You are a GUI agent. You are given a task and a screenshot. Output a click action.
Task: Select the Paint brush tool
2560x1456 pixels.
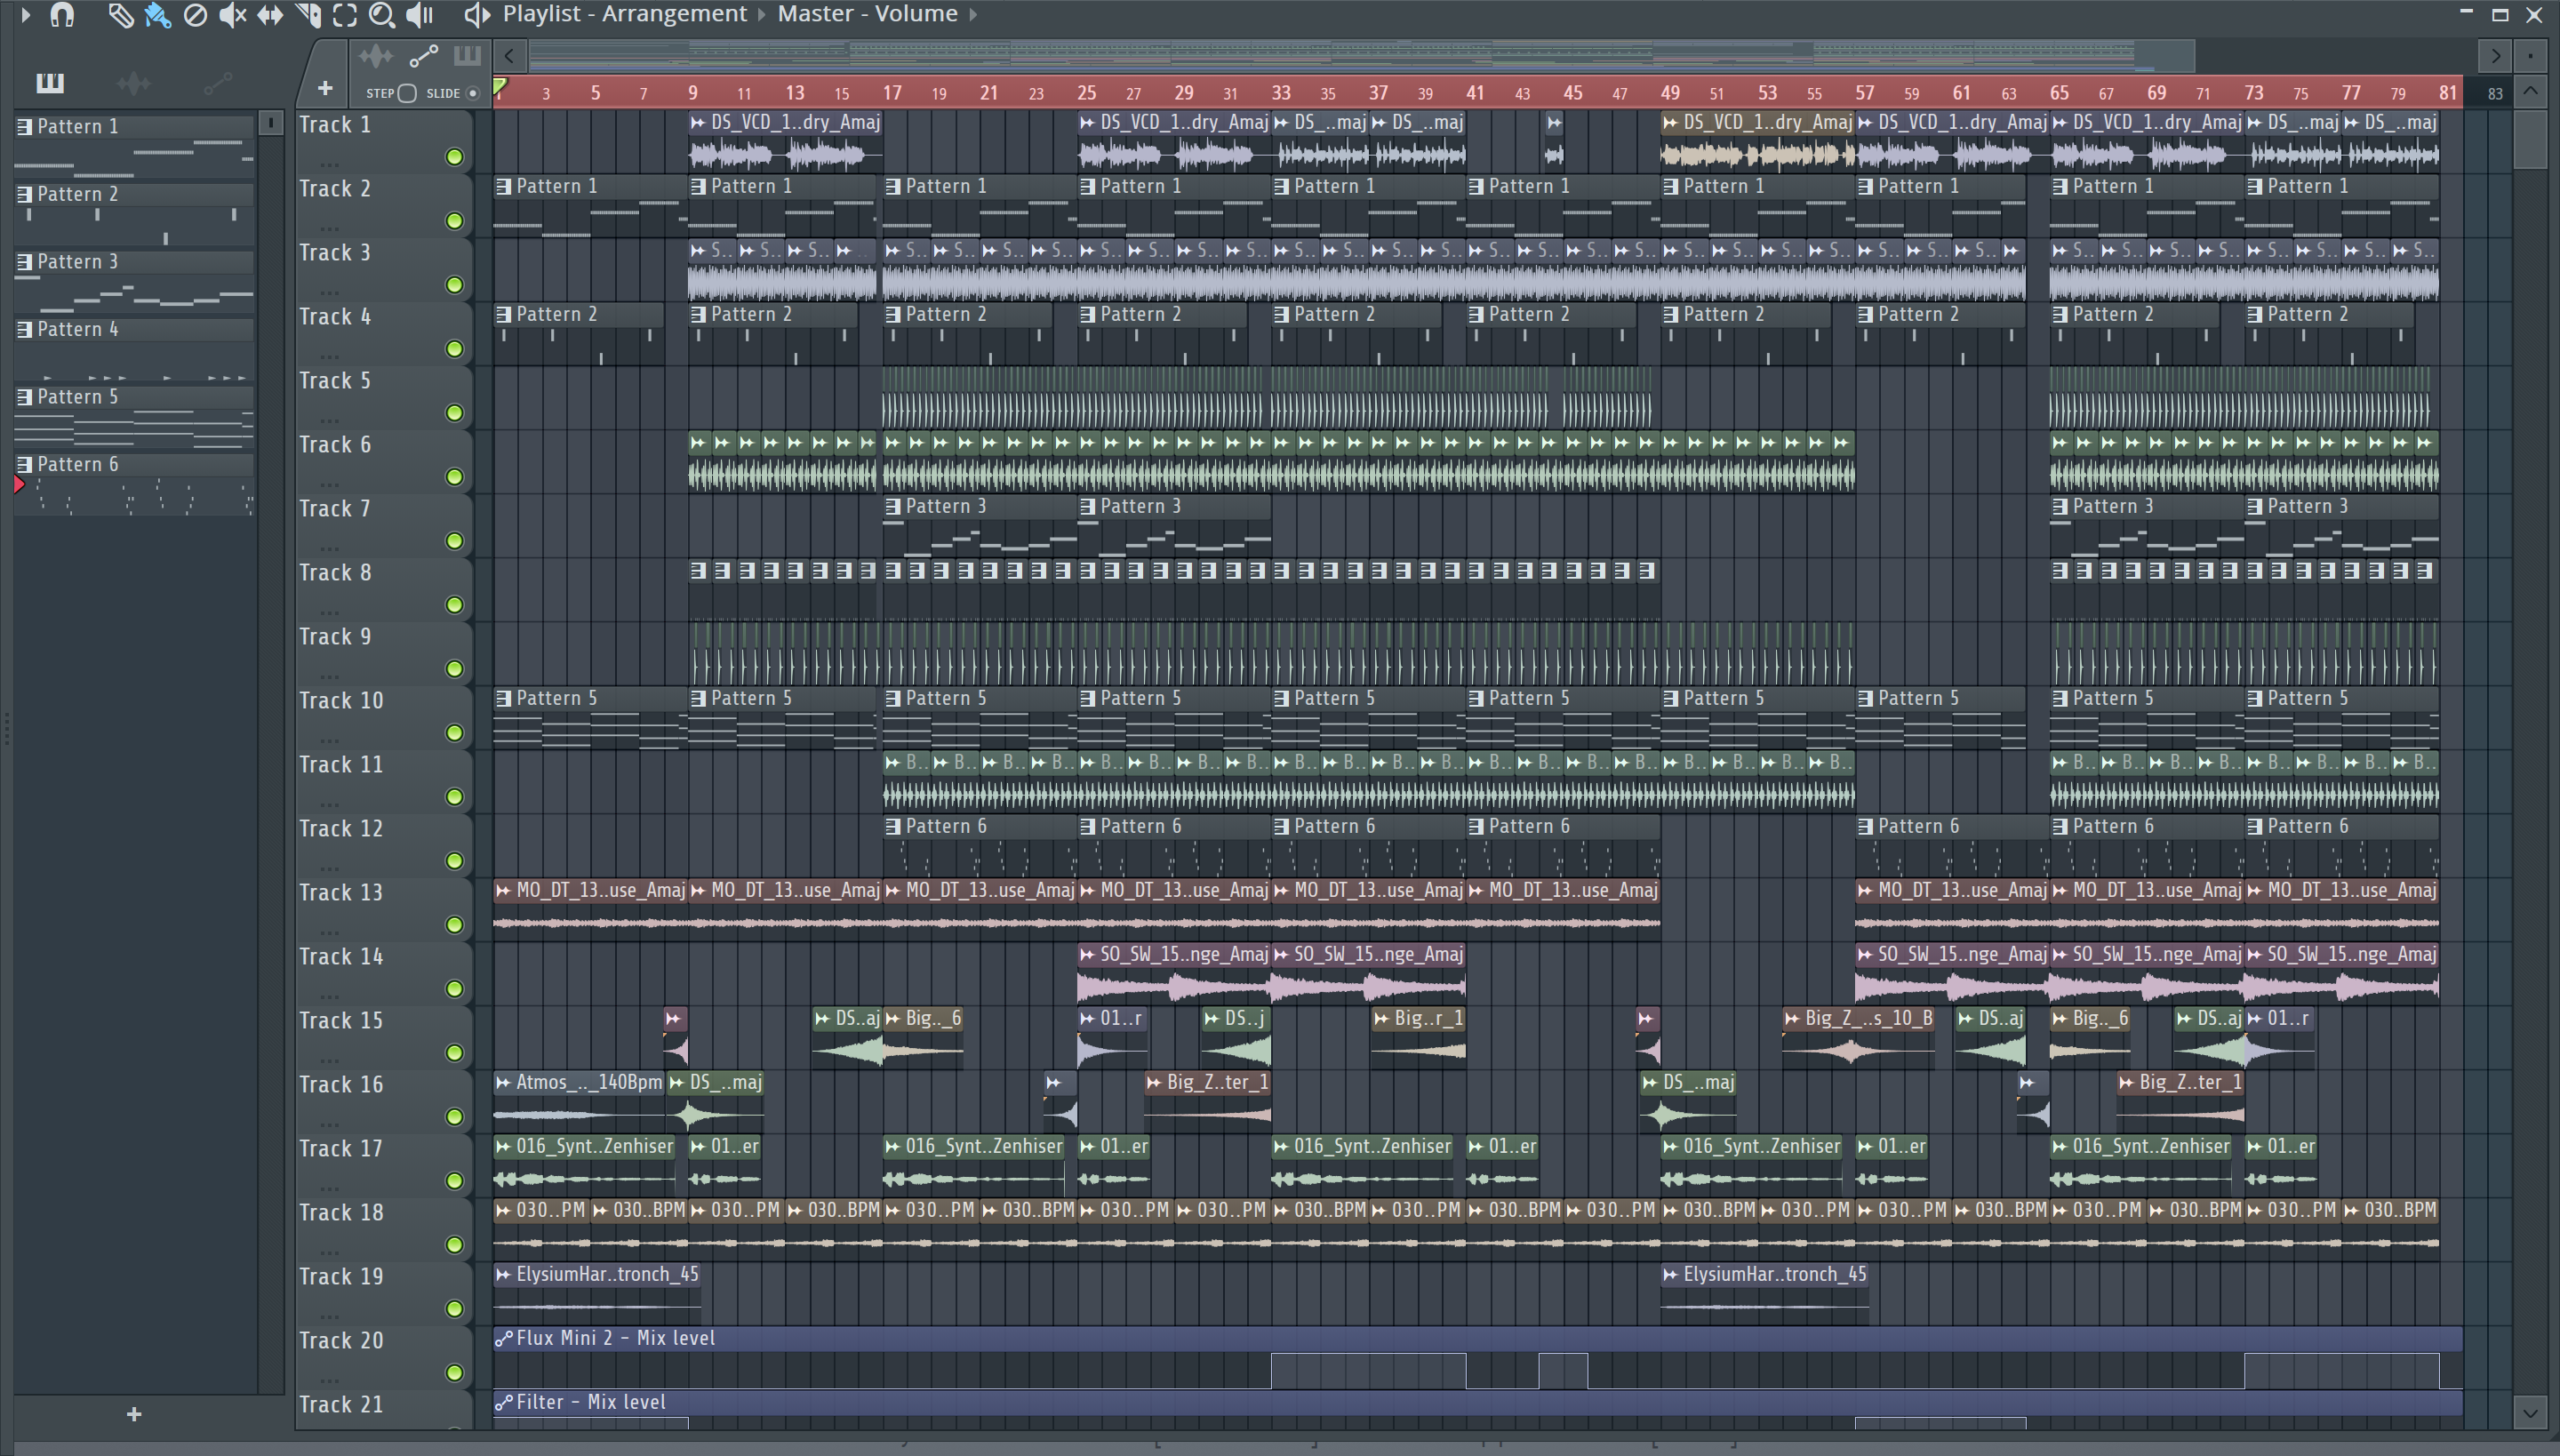click(x=158, y=15)
